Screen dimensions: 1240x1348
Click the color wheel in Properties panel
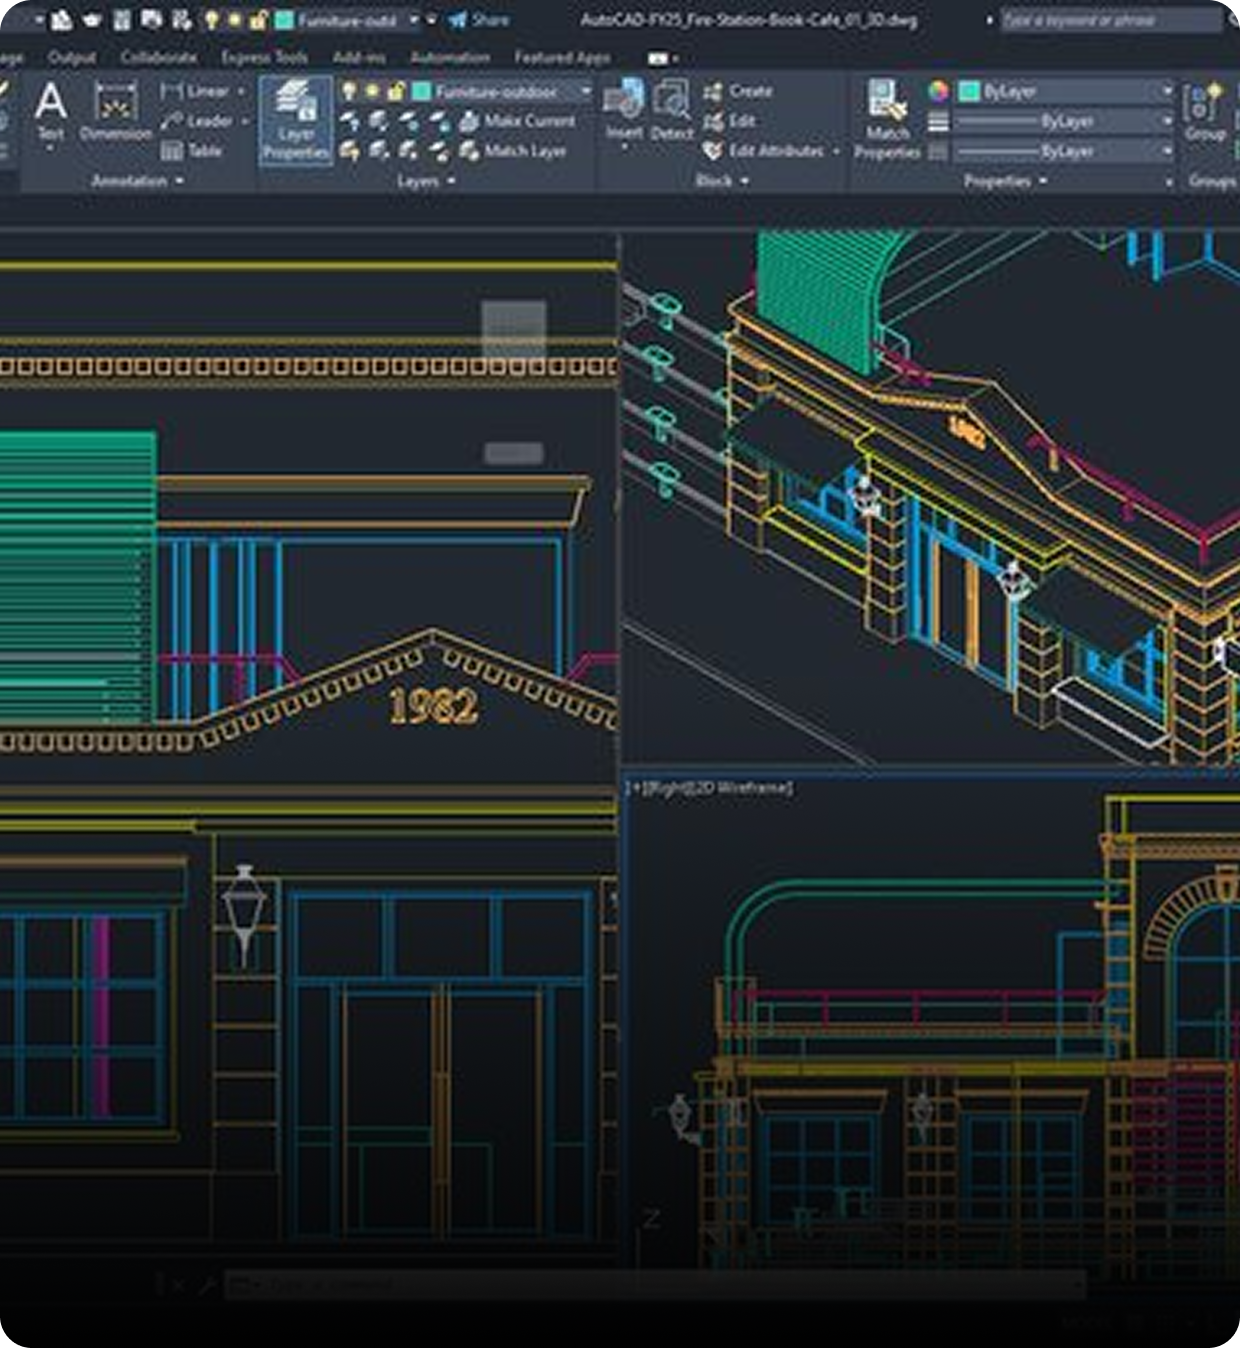tap(938, 92)
